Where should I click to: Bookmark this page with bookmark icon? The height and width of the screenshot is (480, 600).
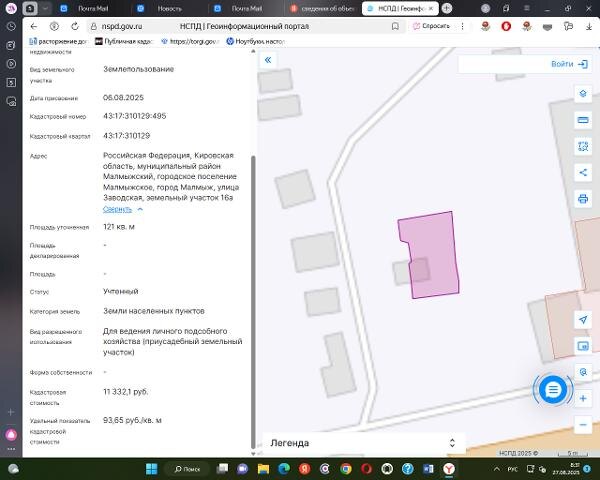[x=395, y=26]
